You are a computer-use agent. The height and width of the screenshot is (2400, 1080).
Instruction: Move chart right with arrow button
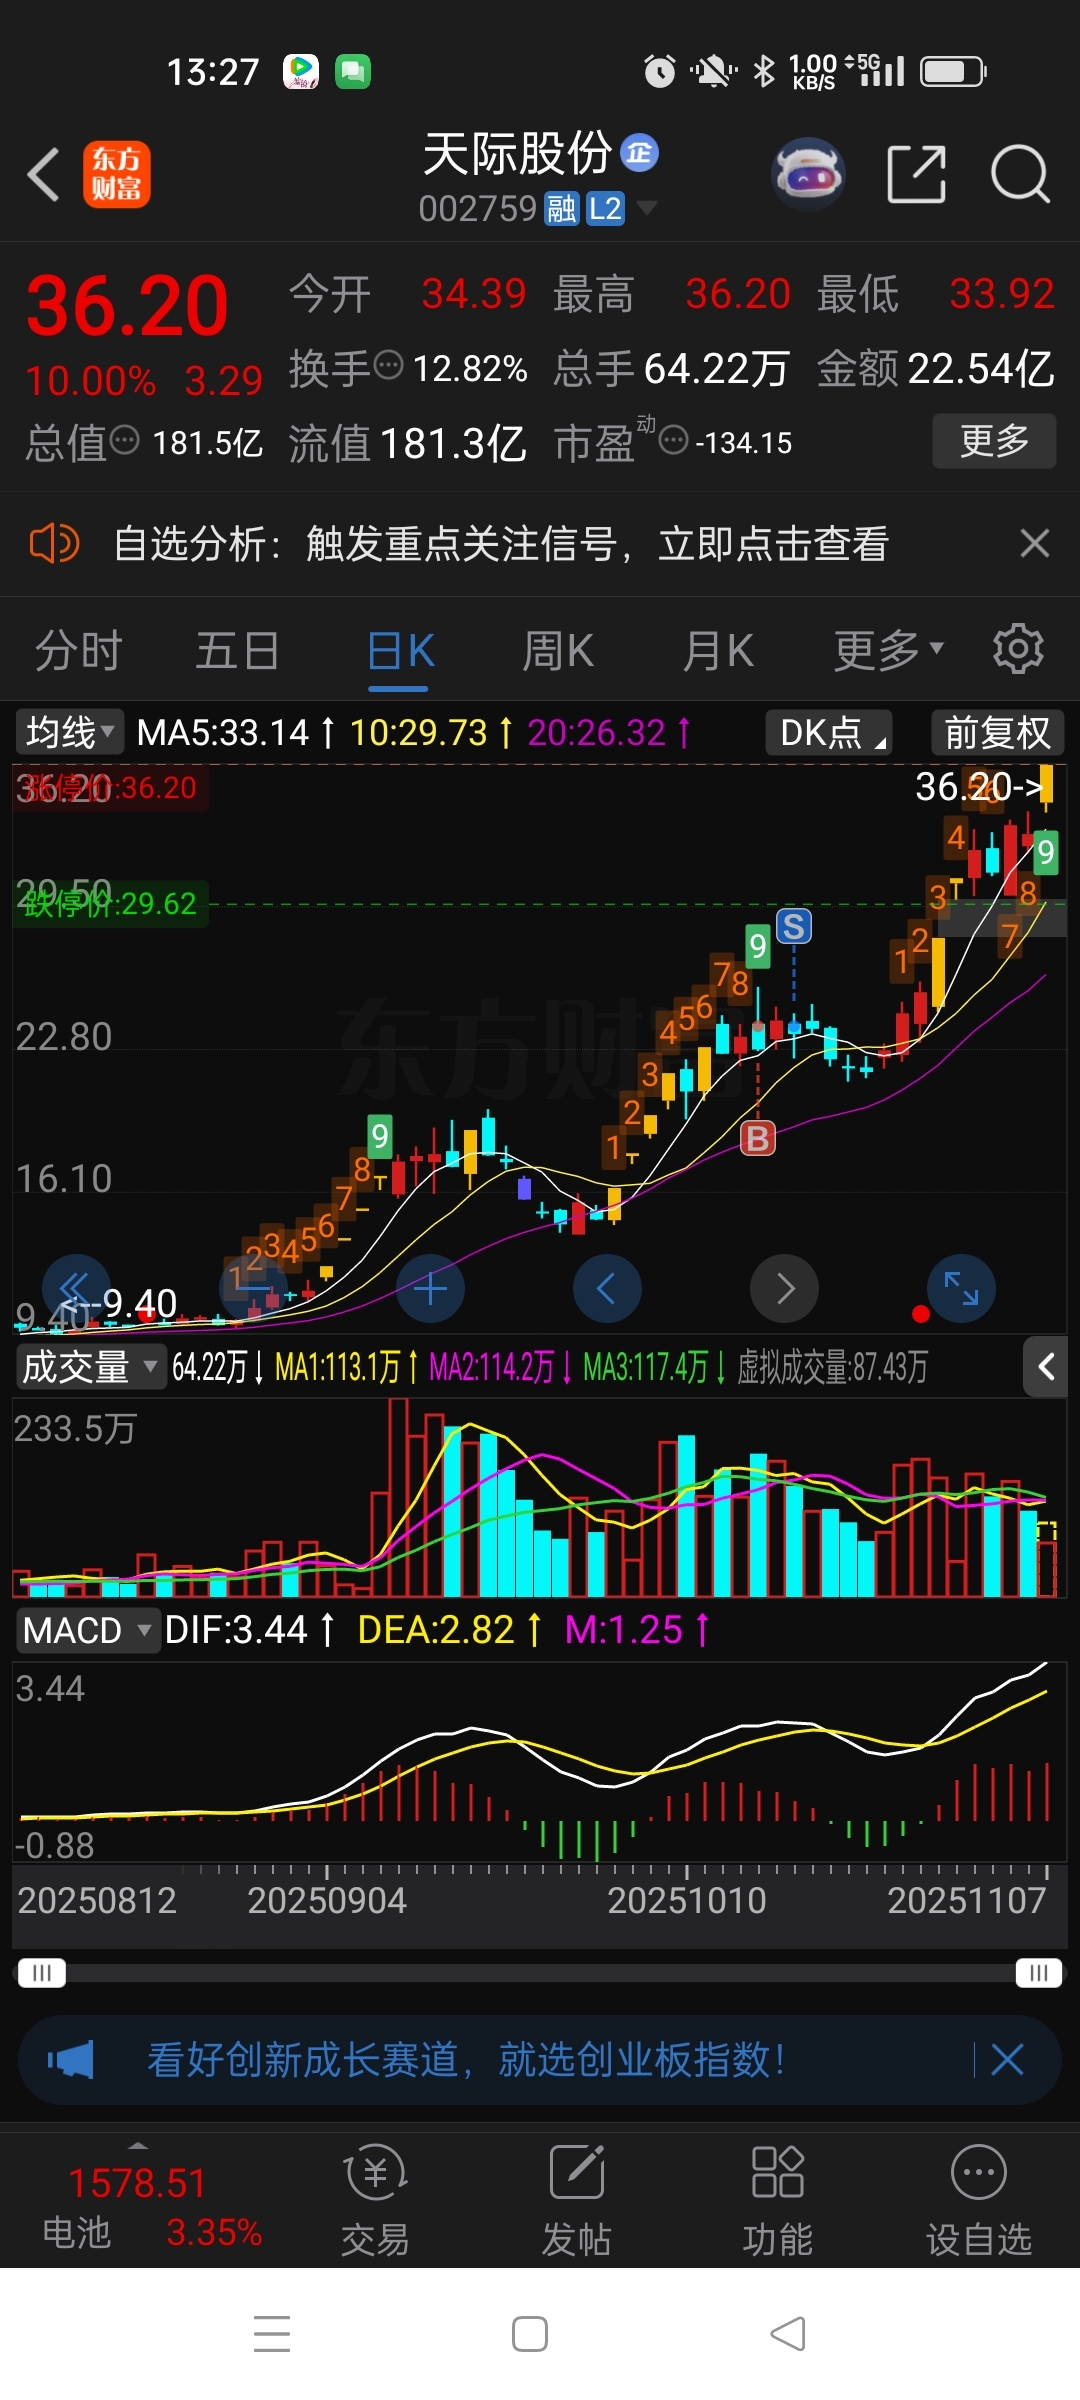(x=784, y=1288)
